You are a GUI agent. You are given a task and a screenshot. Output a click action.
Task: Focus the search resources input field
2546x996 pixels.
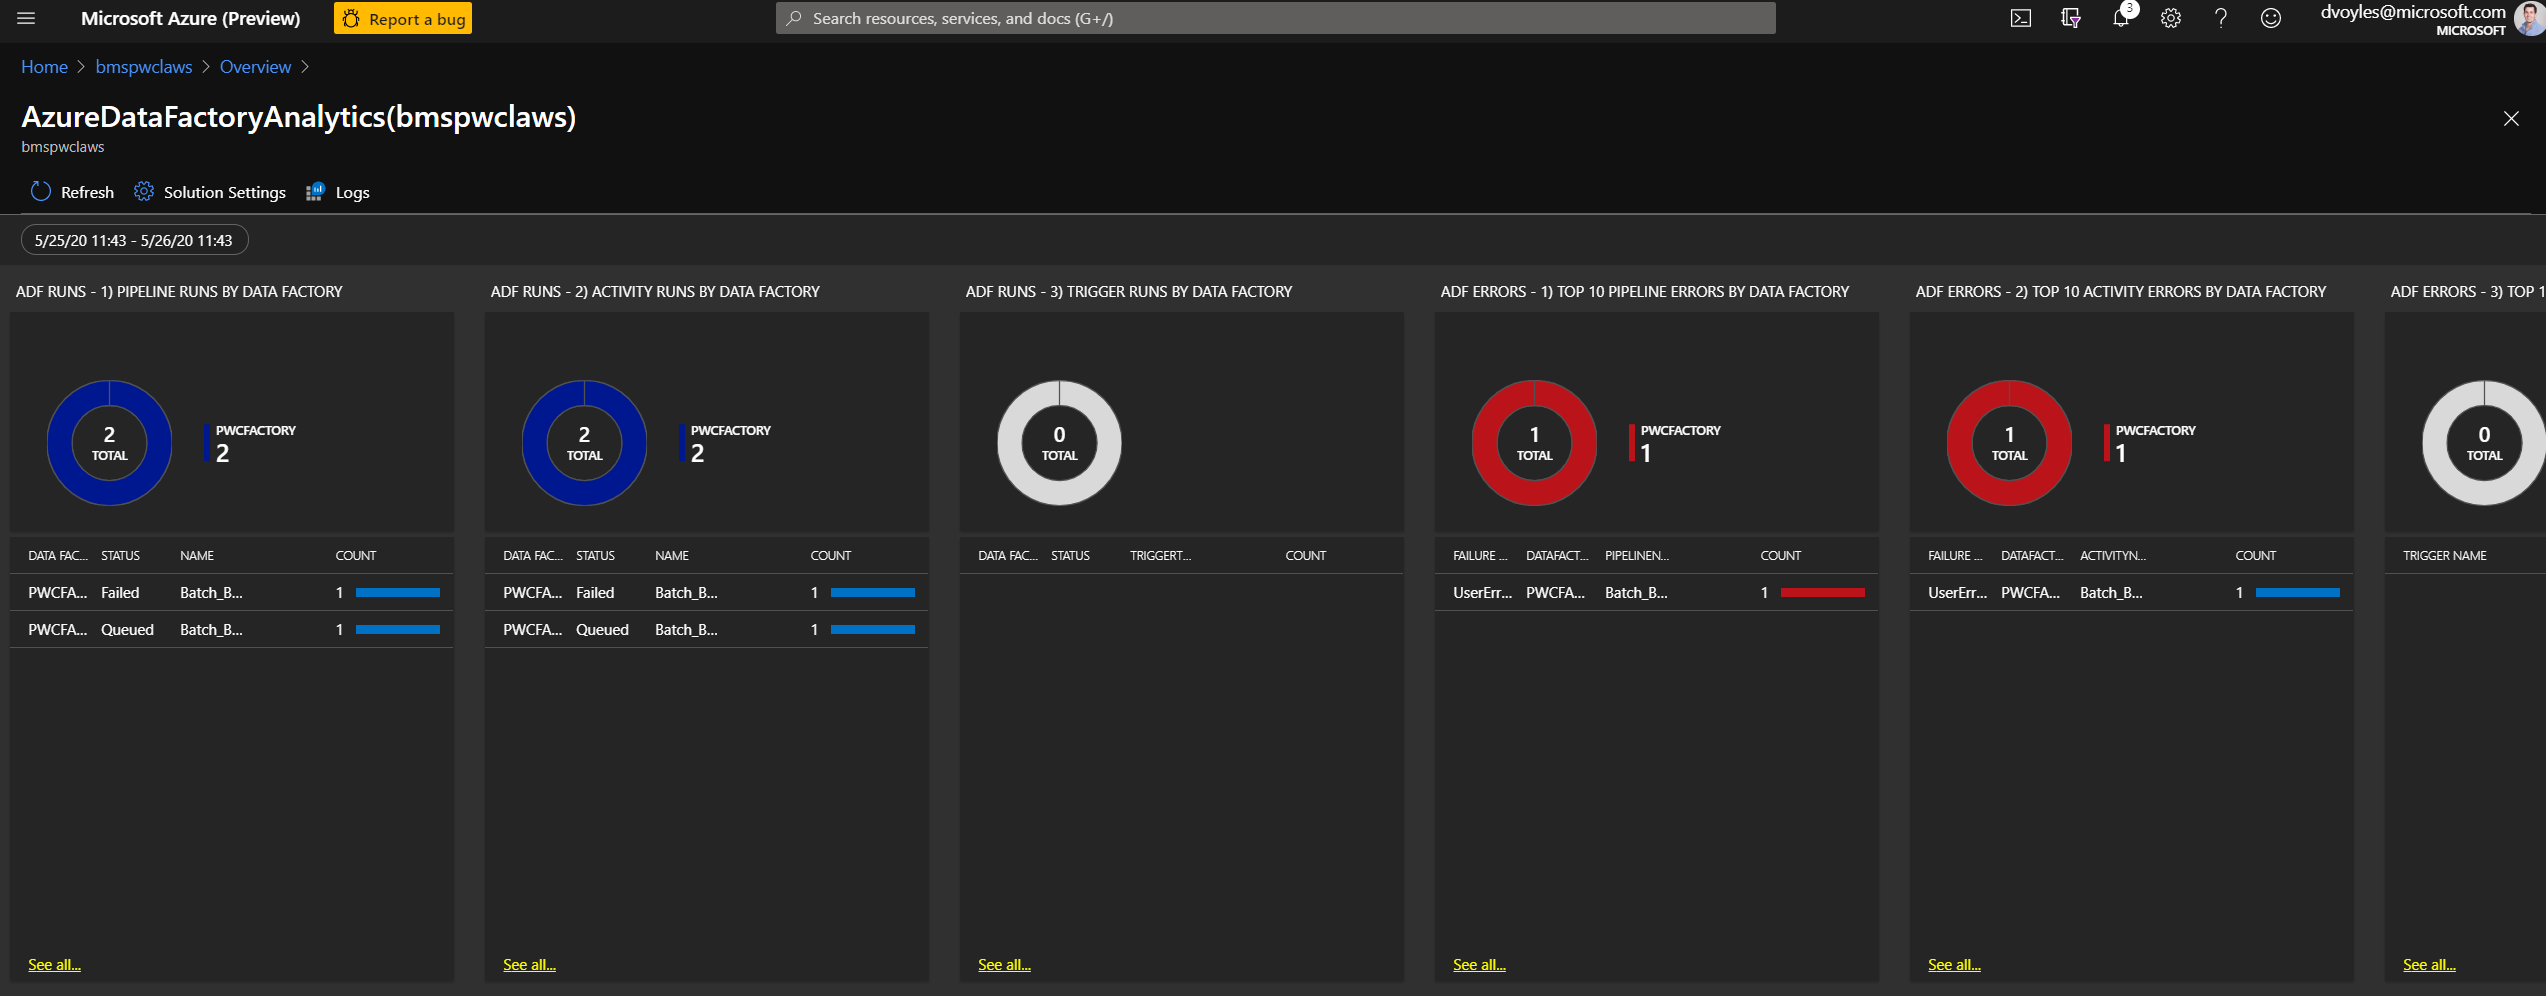[x=1275, y=18]
